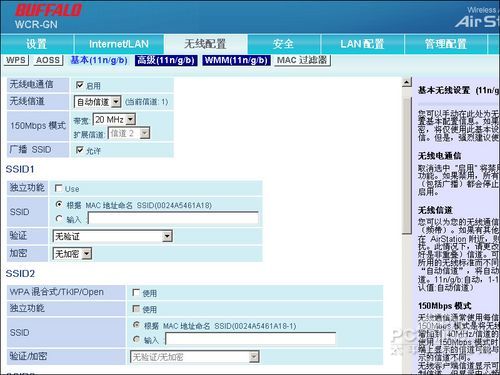Viewport: 500px width, 375px height.
Task: Open MAC 过滤器 page
Action: pyautogui.click(x=302, y=60)
